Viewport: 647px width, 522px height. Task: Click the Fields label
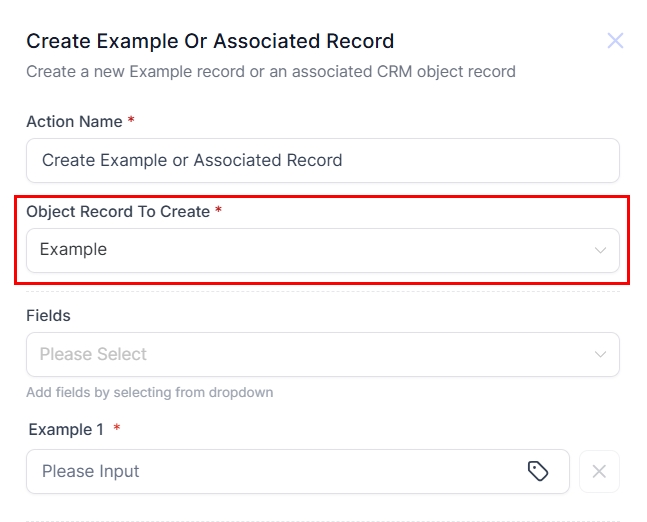[48, 315]
